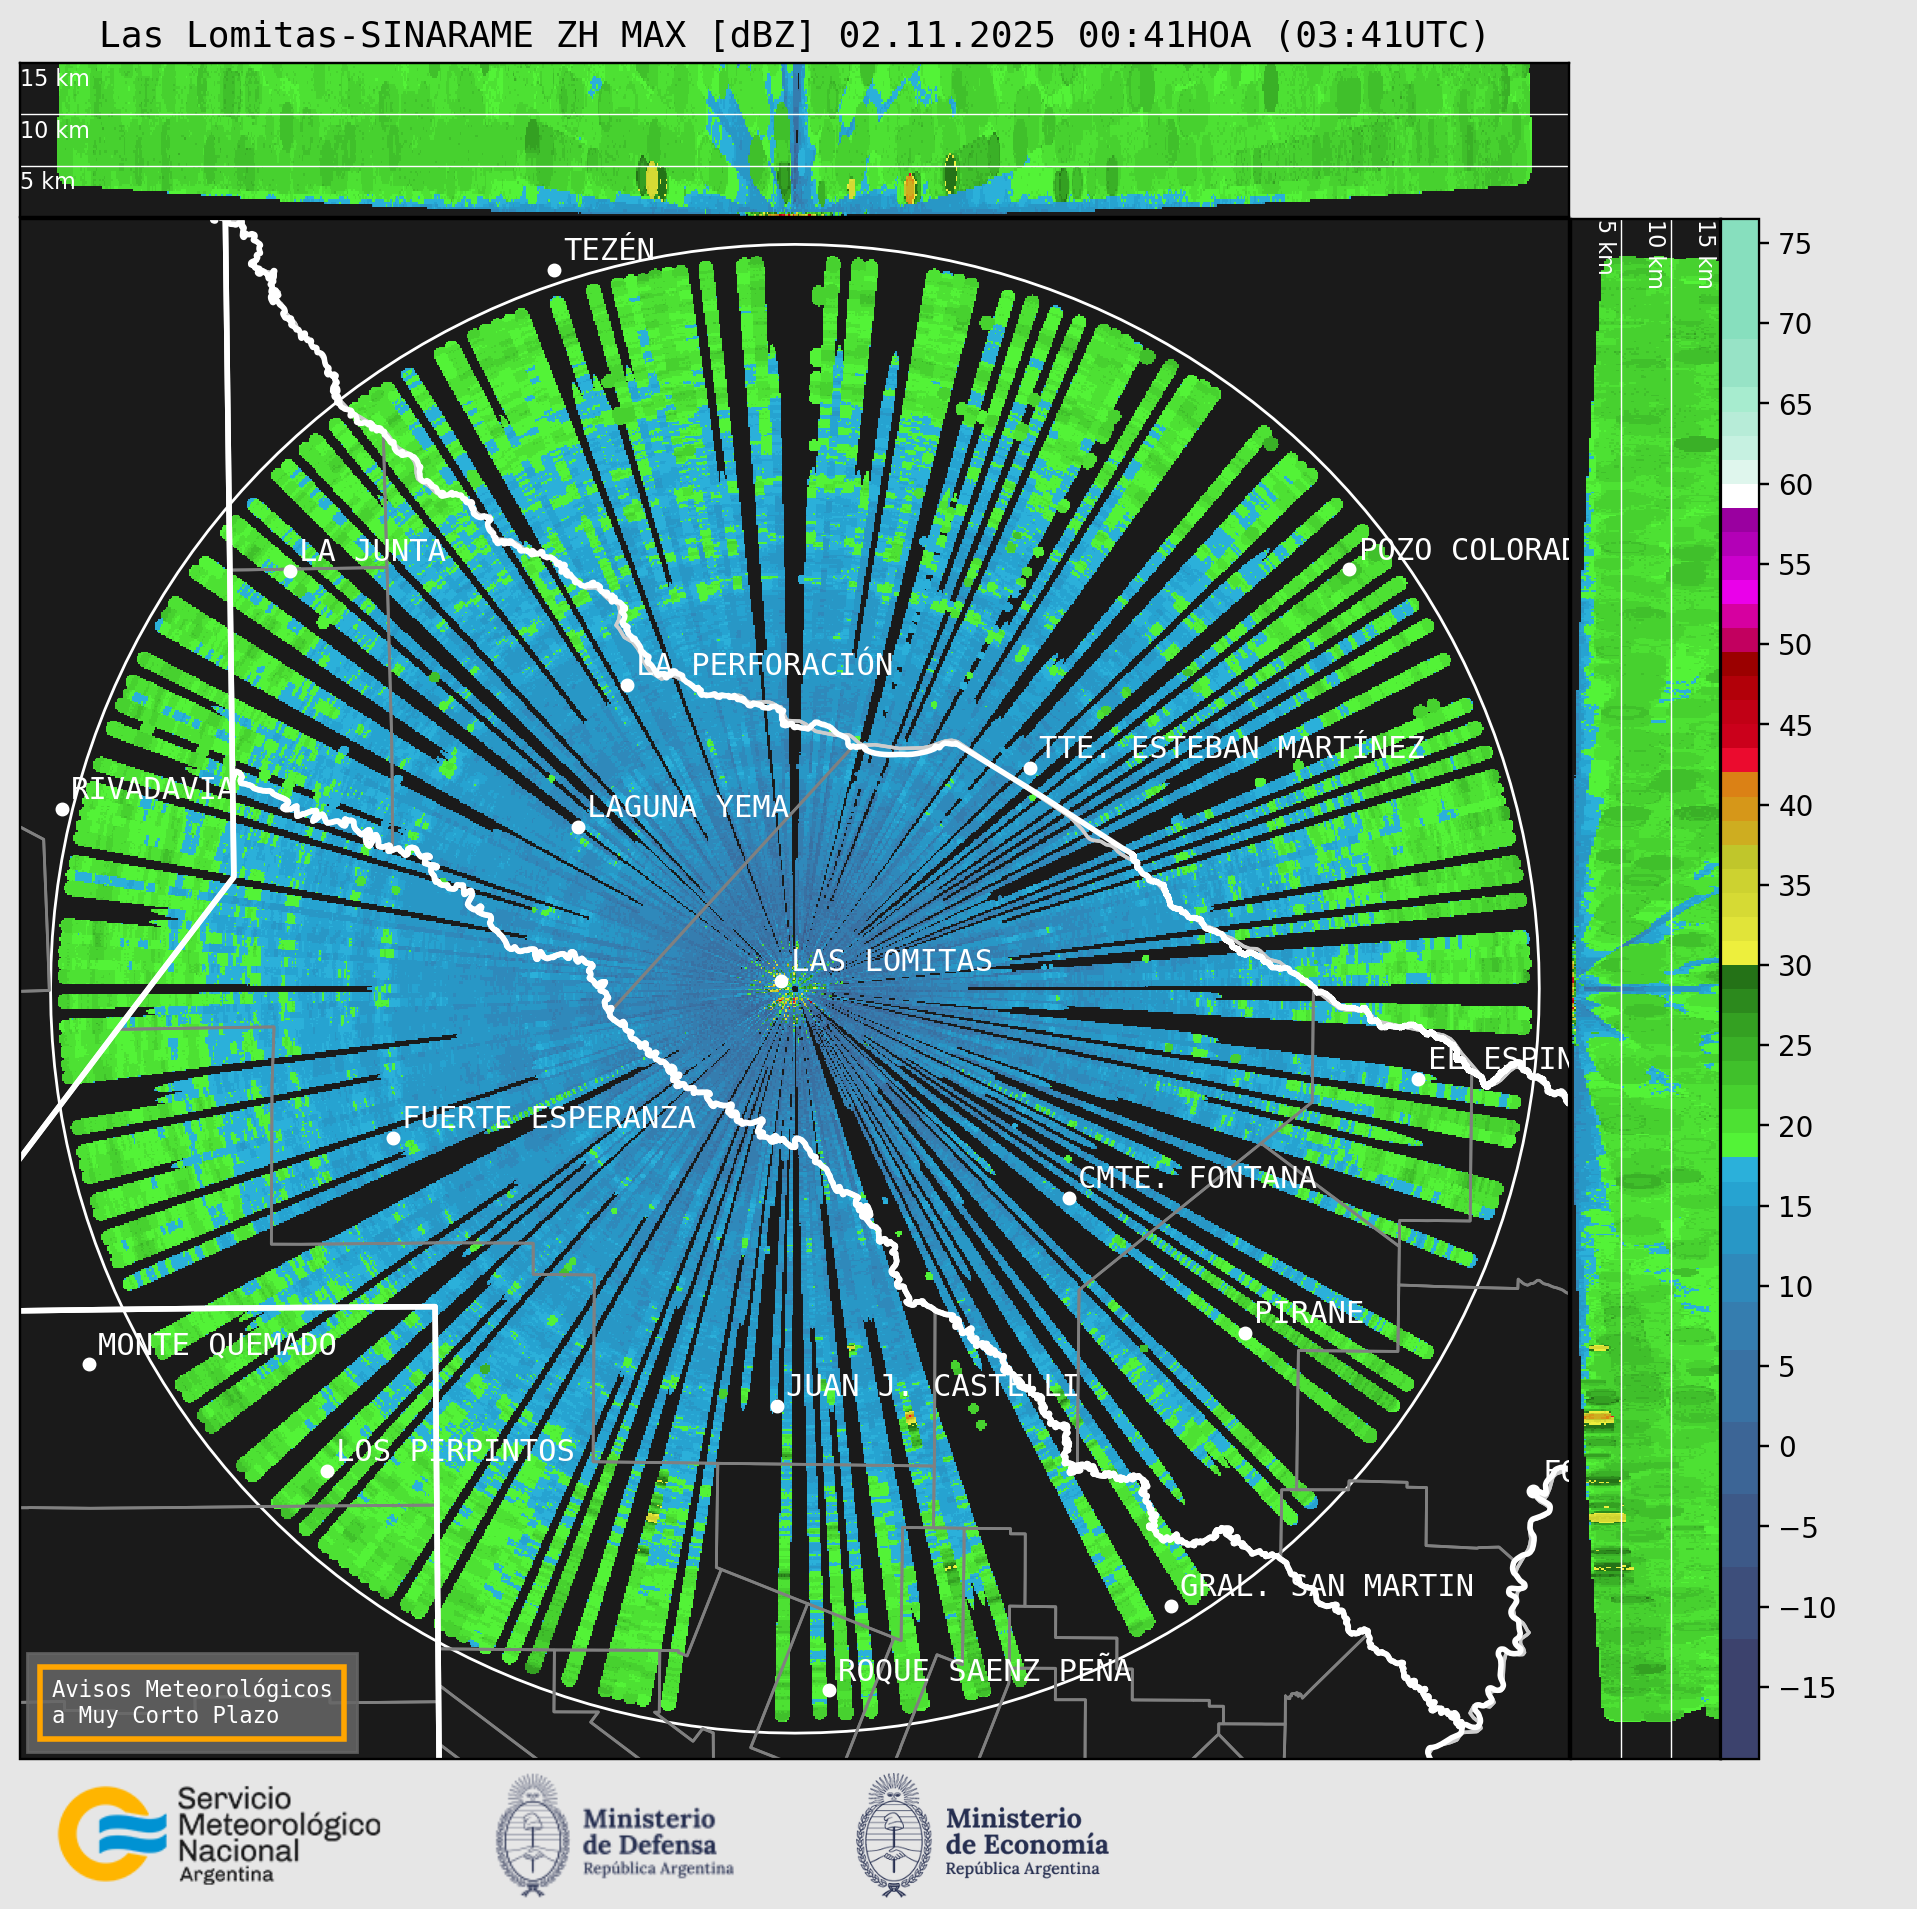Click the LAS LOMITAS map label
The width and height of the screenshot is (1917, 1909).
tap(892, 961)
